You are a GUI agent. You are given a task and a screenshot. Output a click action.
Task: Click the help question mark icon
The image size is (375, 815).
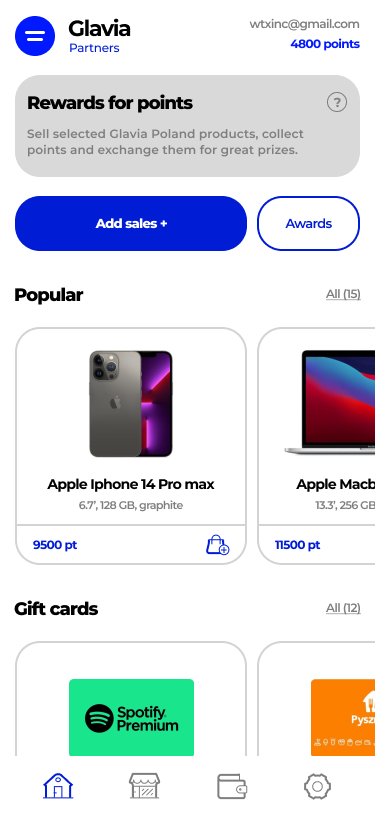point(337,102)
